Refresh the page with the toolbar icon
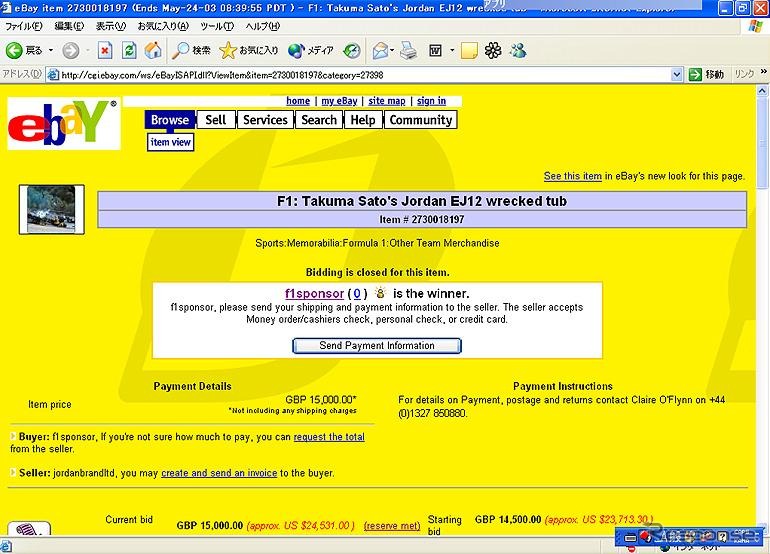770x554 pixels. (x=129, y=50)
